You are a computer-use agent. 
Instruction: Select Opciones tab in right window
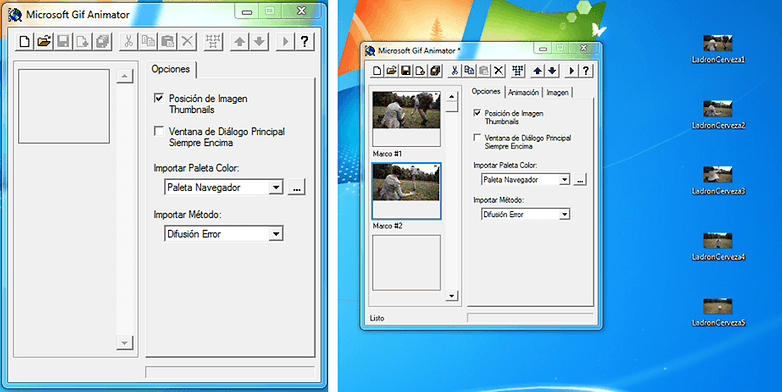[x=486, y=91]
